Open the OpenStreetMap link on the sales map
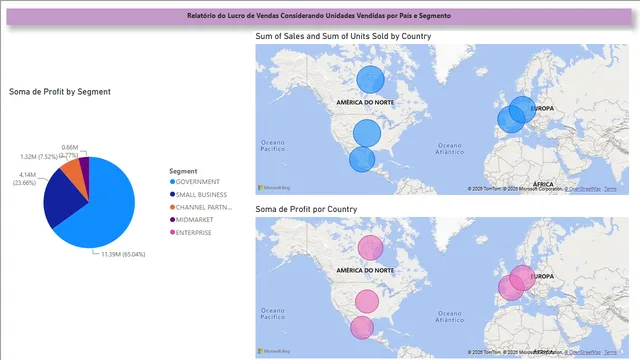The width and height of the screenshot is (640, 360). tap(582, 189)
